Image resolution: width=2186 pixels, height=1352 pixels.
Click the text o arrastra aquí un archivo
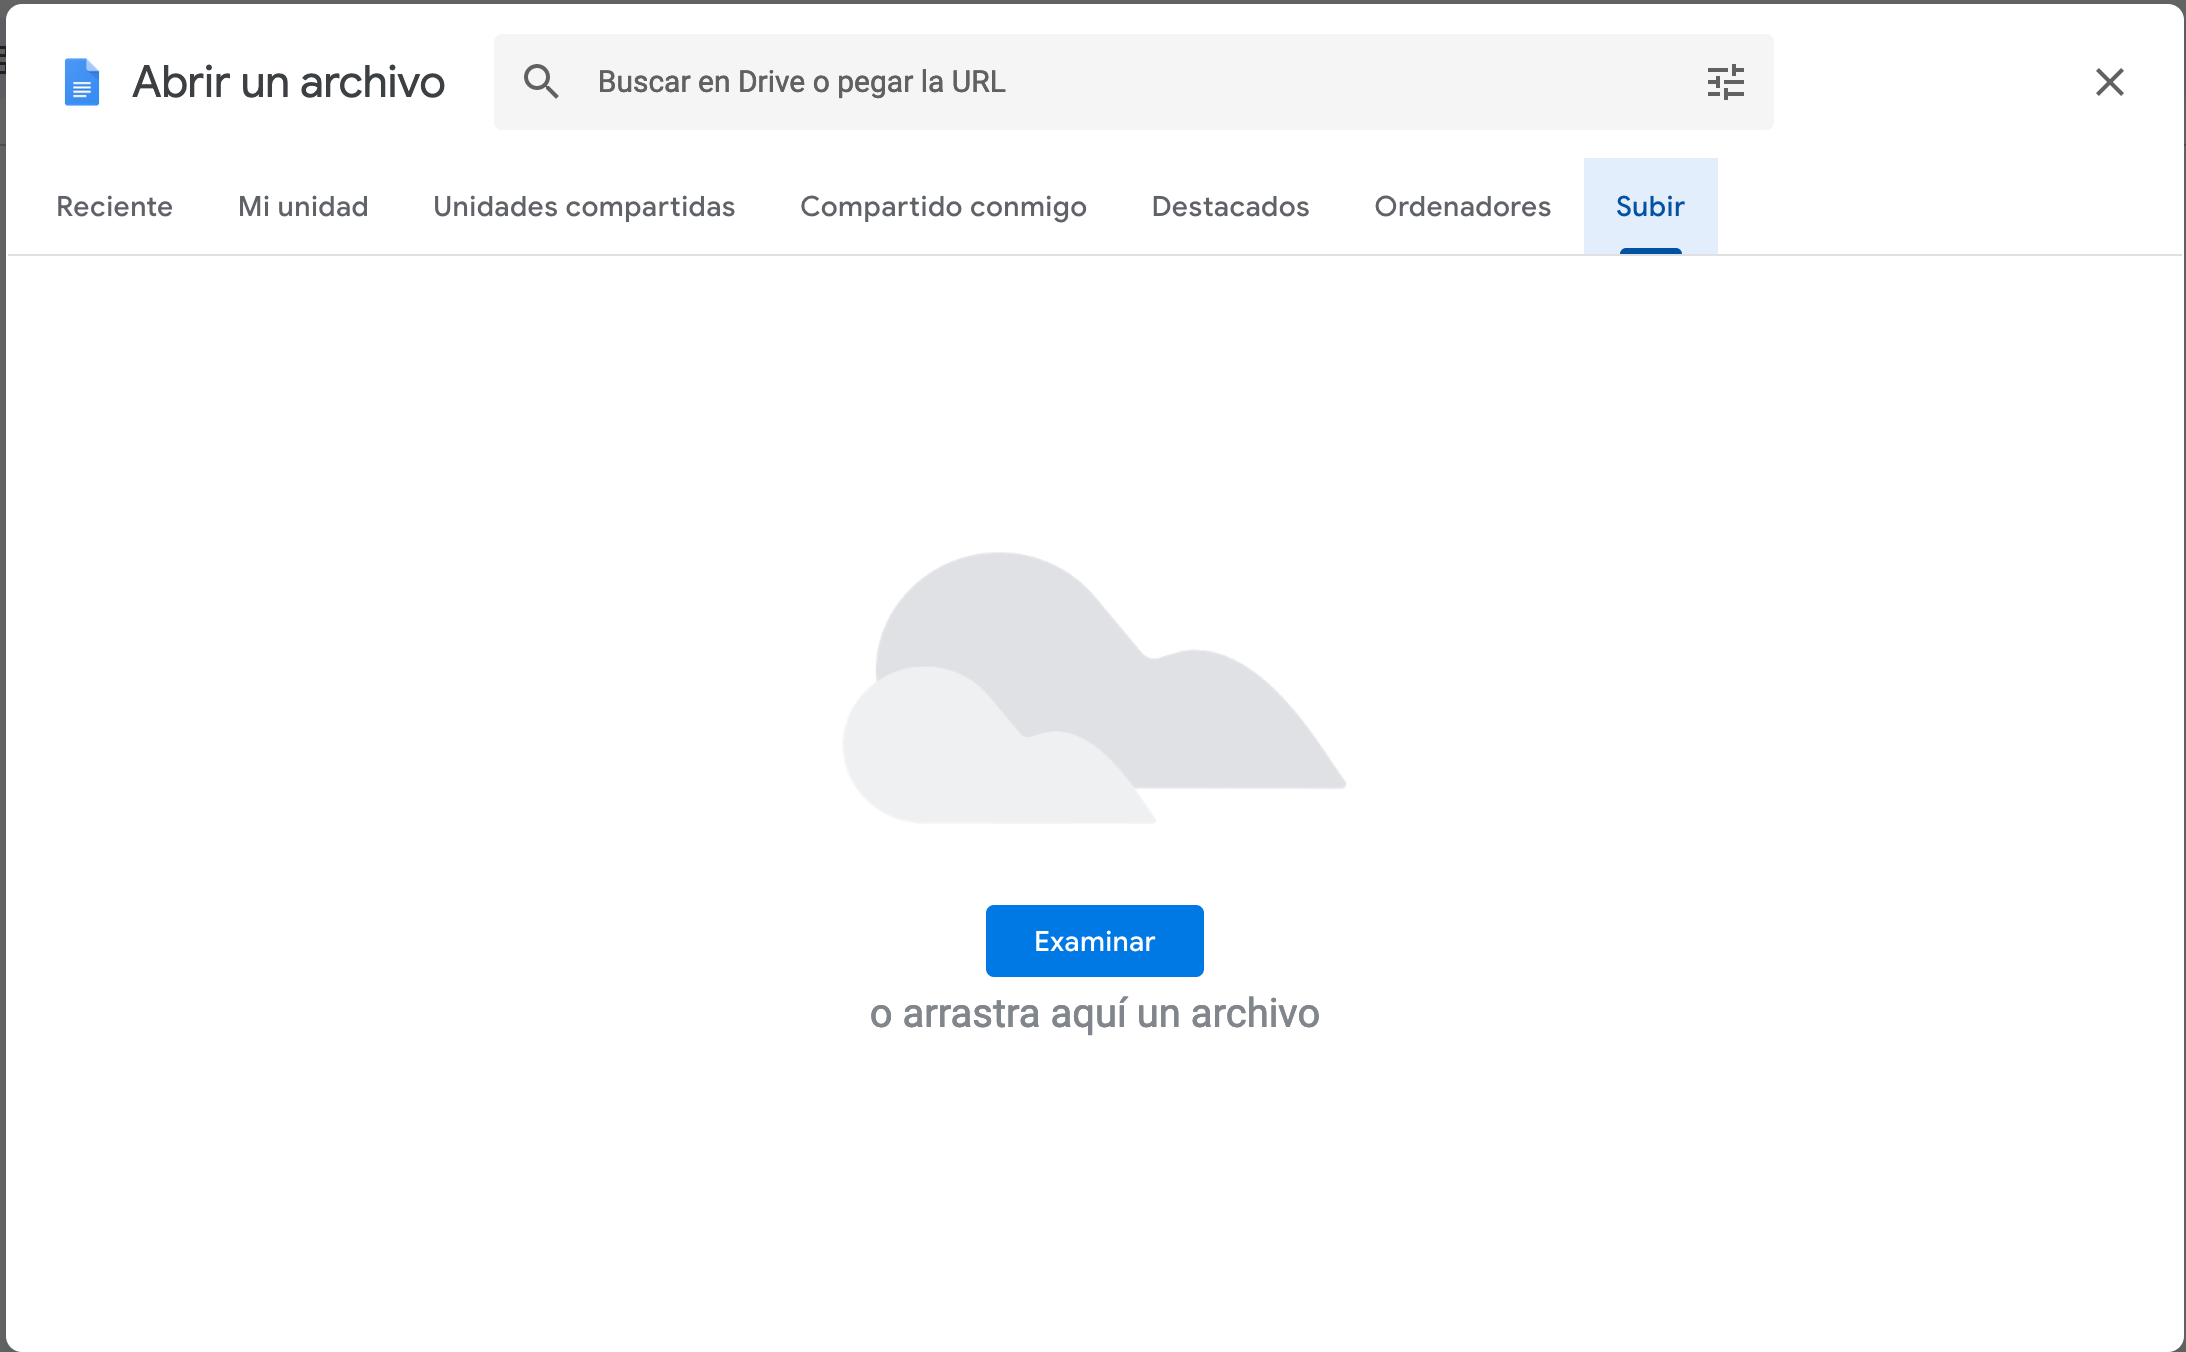1095,1013
